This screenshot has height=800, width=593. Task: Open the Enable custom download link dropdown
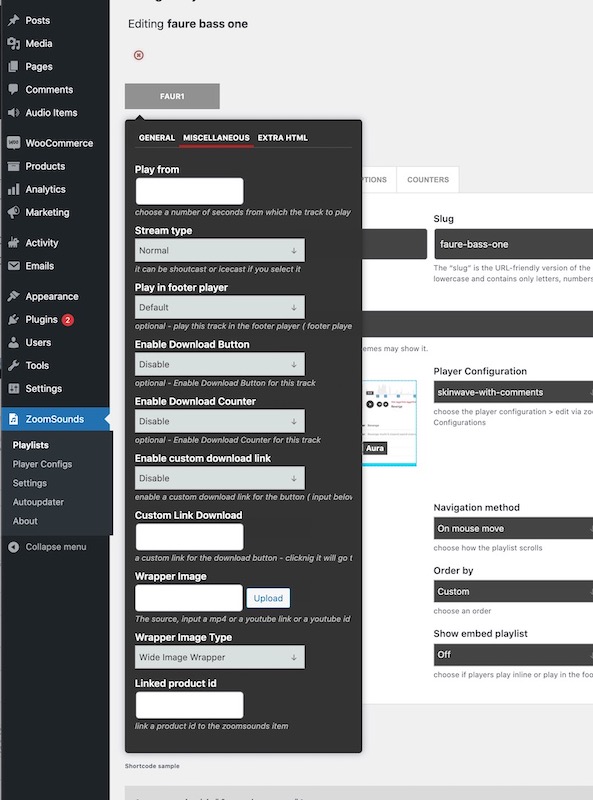coord(220,478)
